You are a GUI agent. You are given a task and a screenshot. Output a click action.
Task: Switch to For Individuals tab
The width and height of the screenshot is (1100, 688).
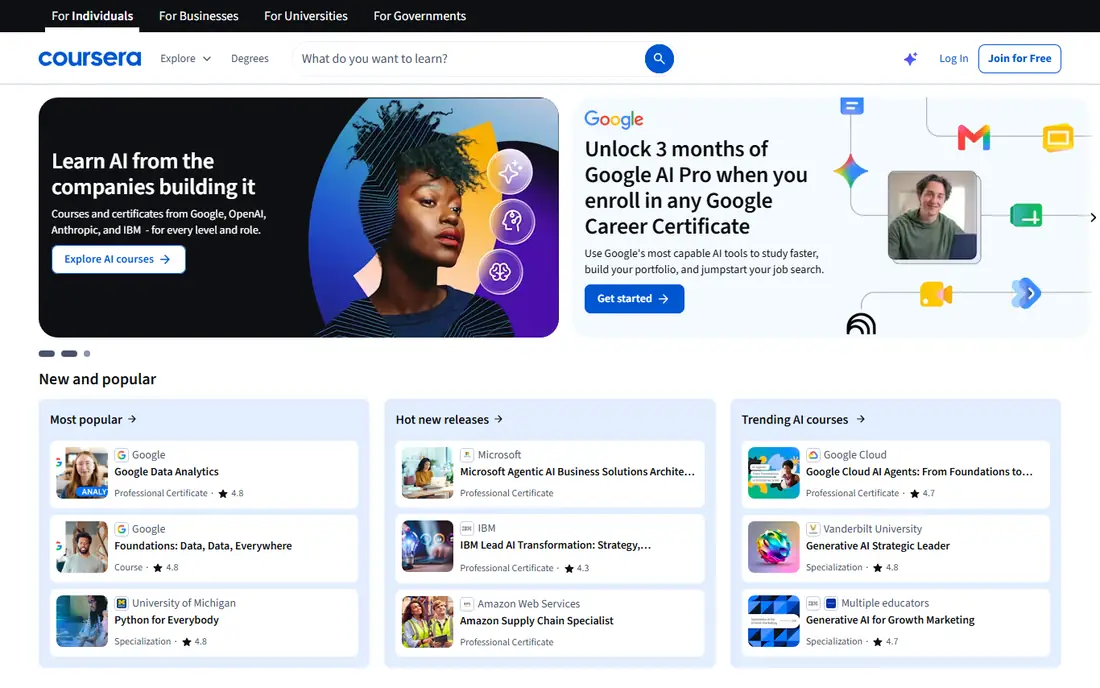(92, 16)
